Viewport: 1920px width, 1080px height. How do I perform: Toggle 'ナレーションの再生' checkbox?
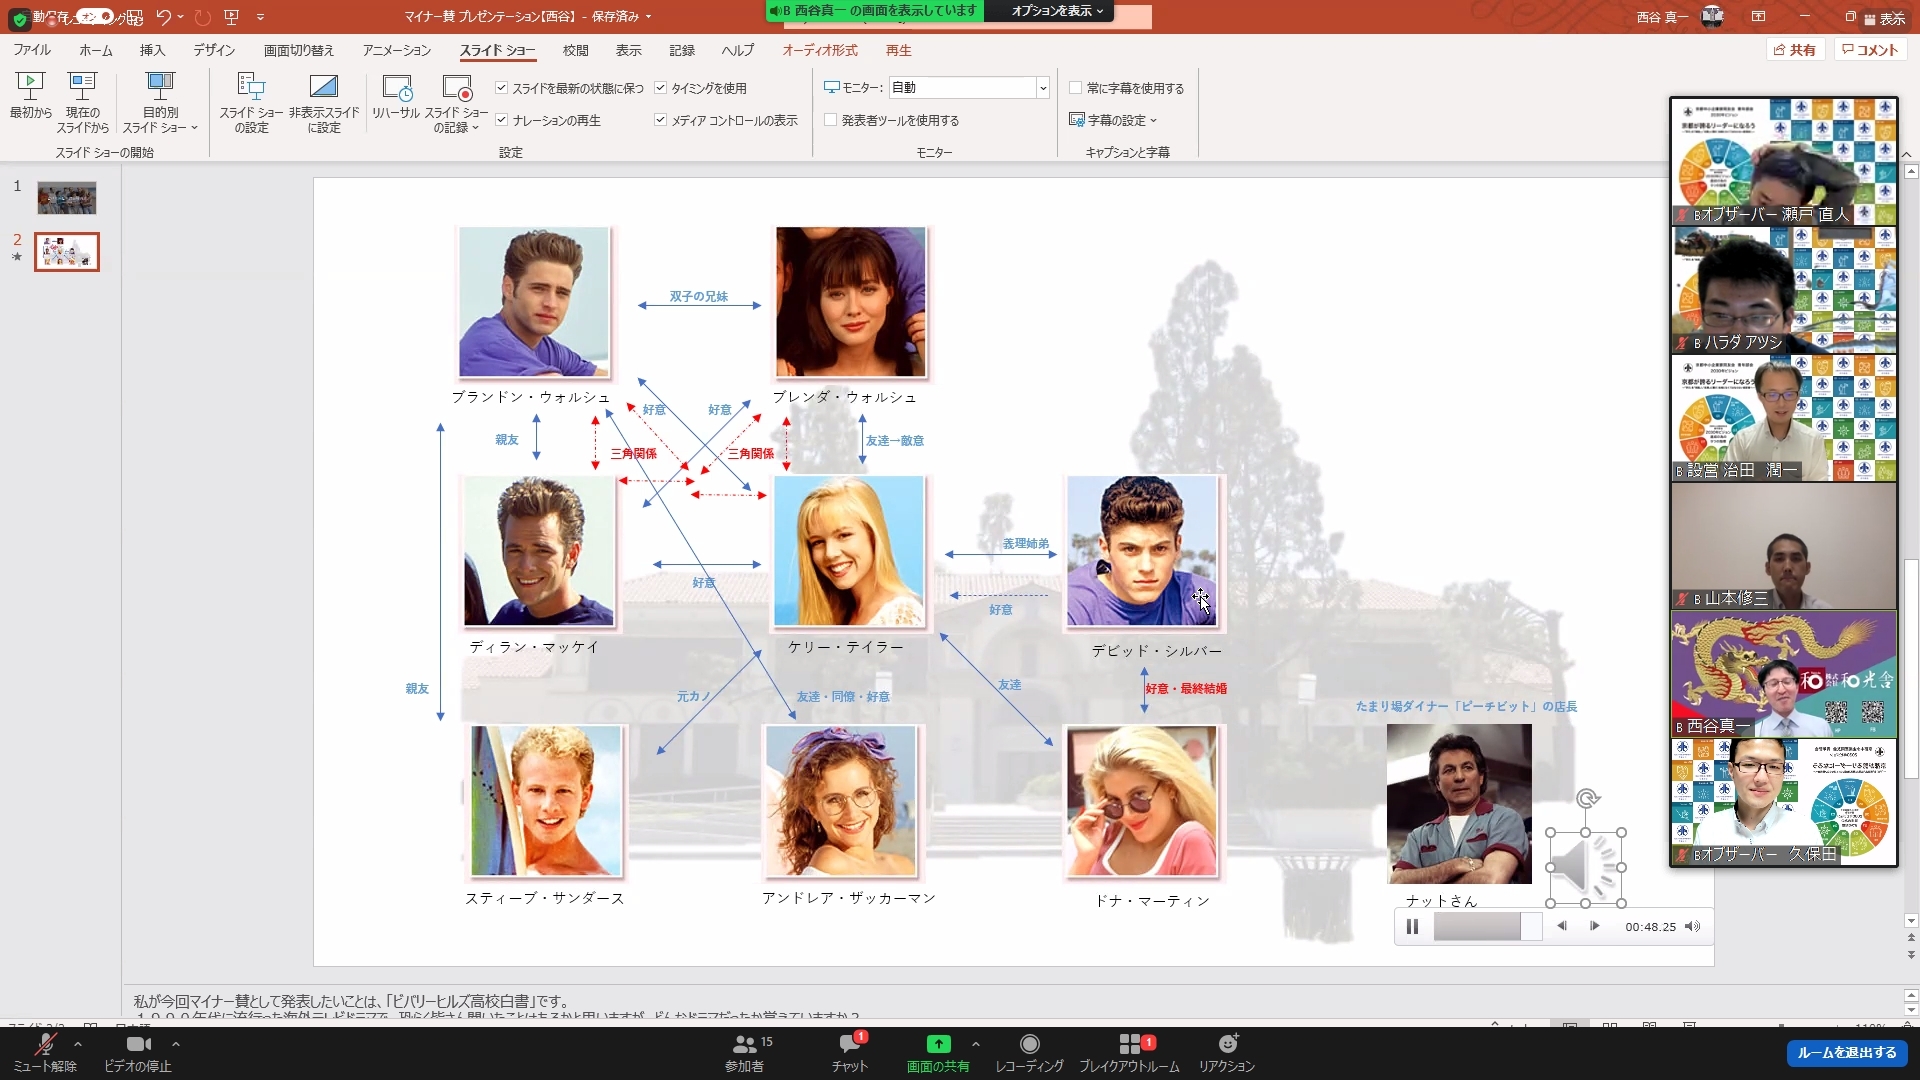coord(502,120)
